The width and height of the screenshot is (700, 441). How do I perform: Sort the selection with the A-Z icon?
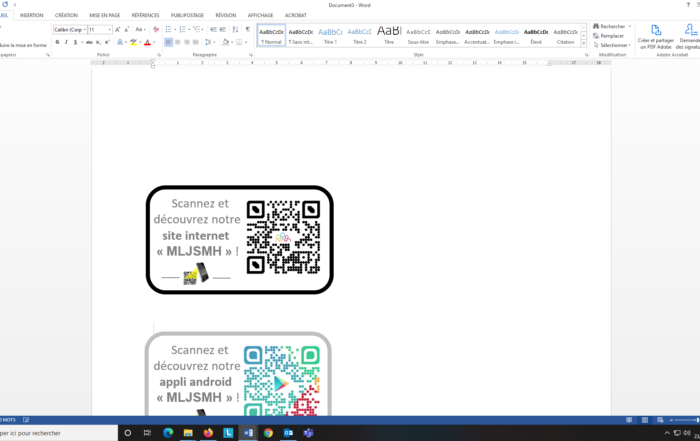click(235, 29)
